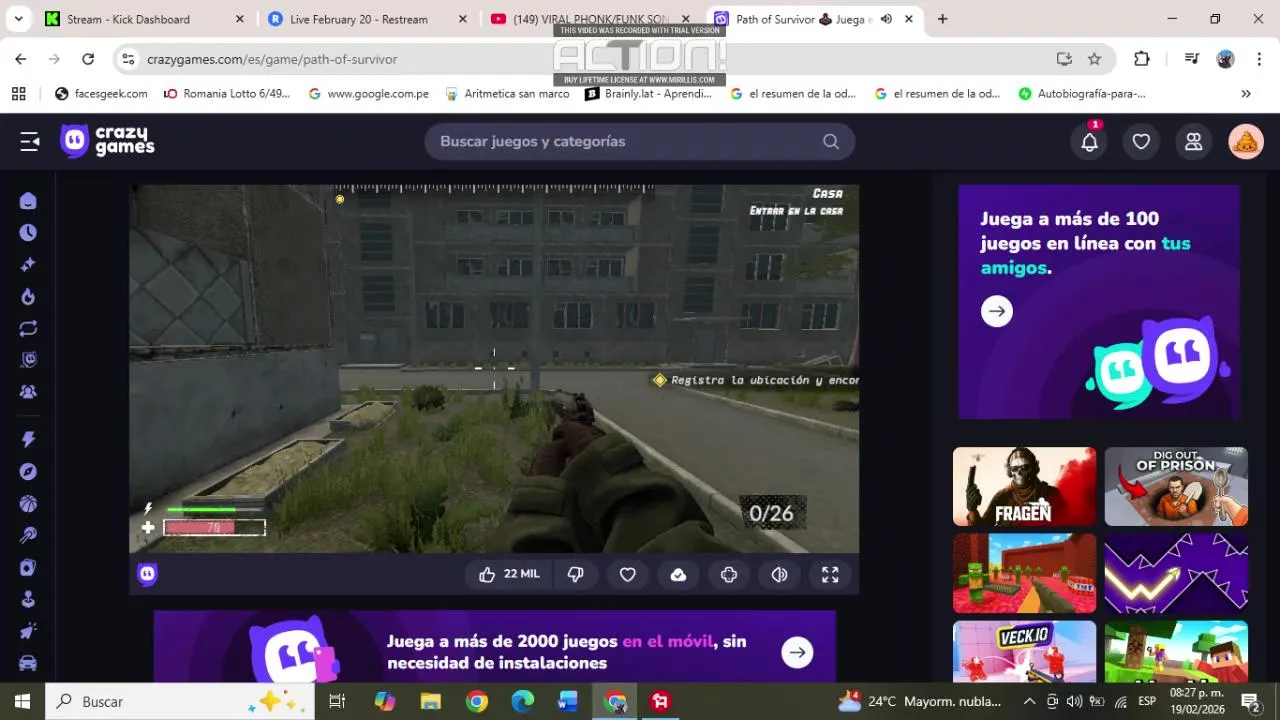Open favorites heart in header
The height and width of the screenshot is (720, 1280).
pyautogui.click(x=1141, y=142)
